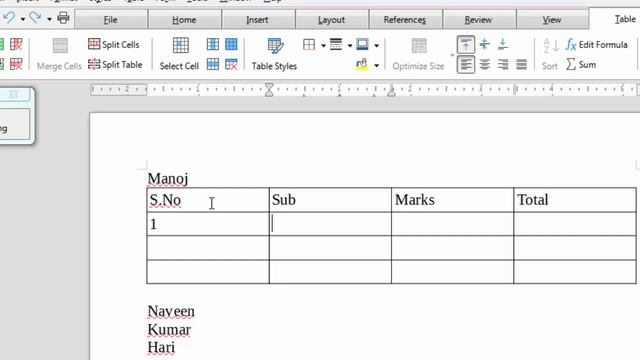Click Split Table
Image resolution: width=640 pixels, height=360 pixels.
coord(115,64)
